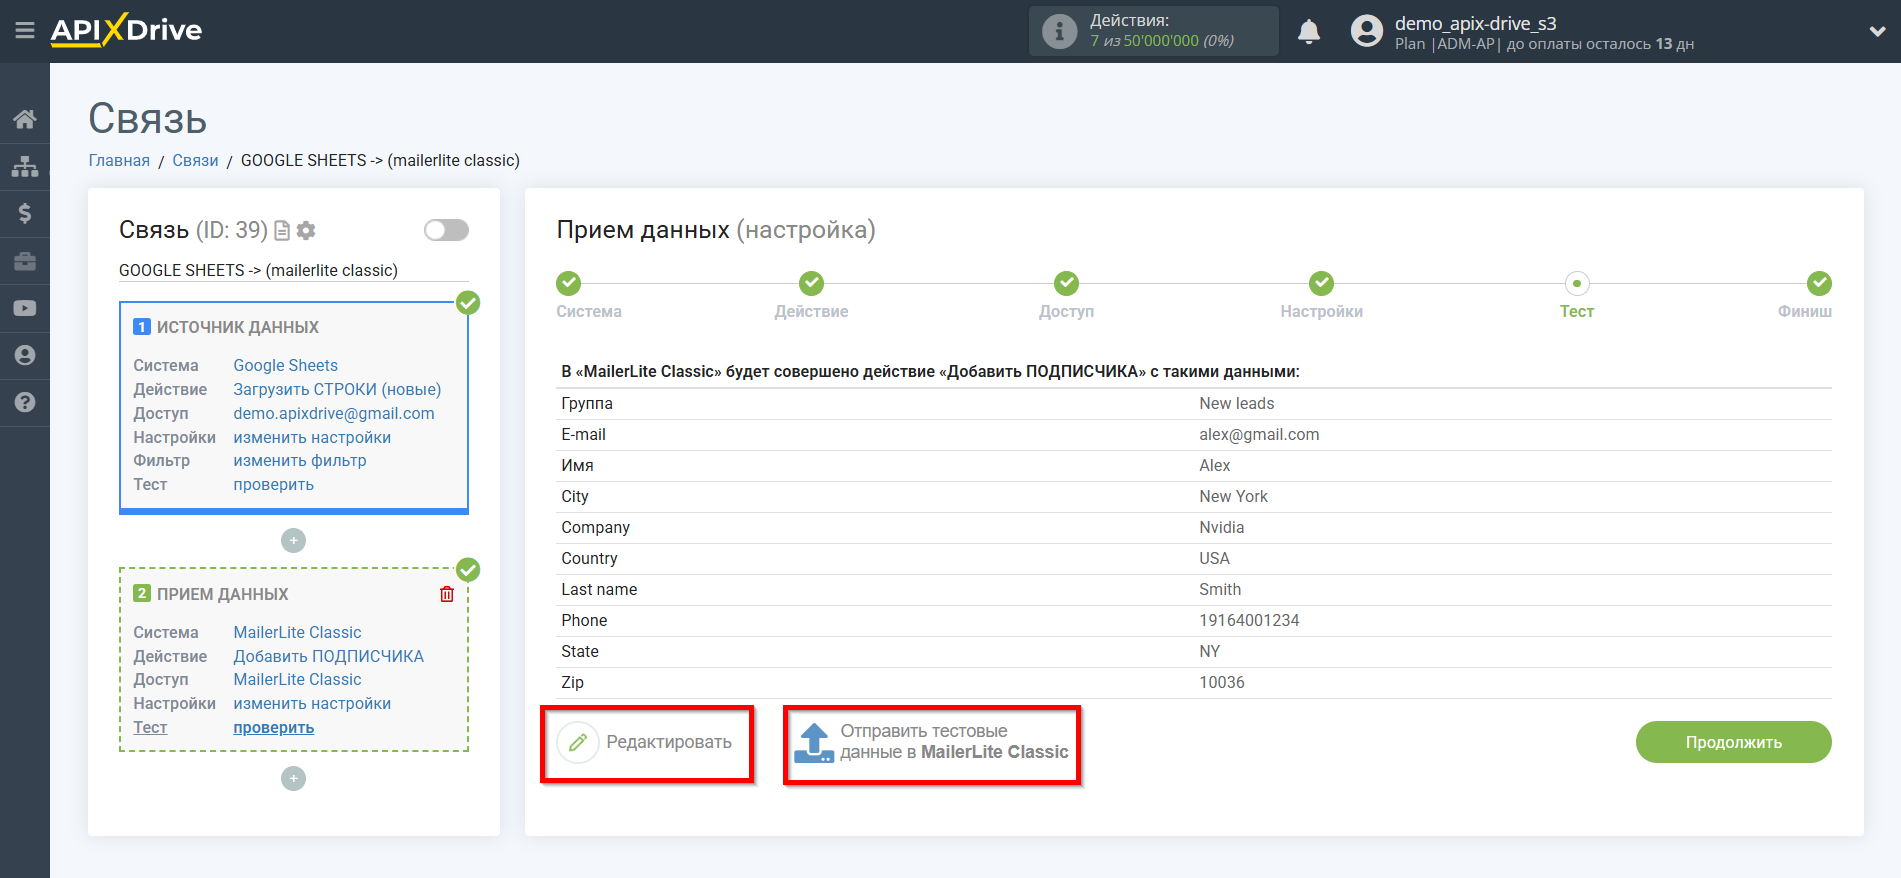The height and width of the screenshot is (878, 1901).
Task: Click изменить настройки in data source block
Action: pos(312,437)
